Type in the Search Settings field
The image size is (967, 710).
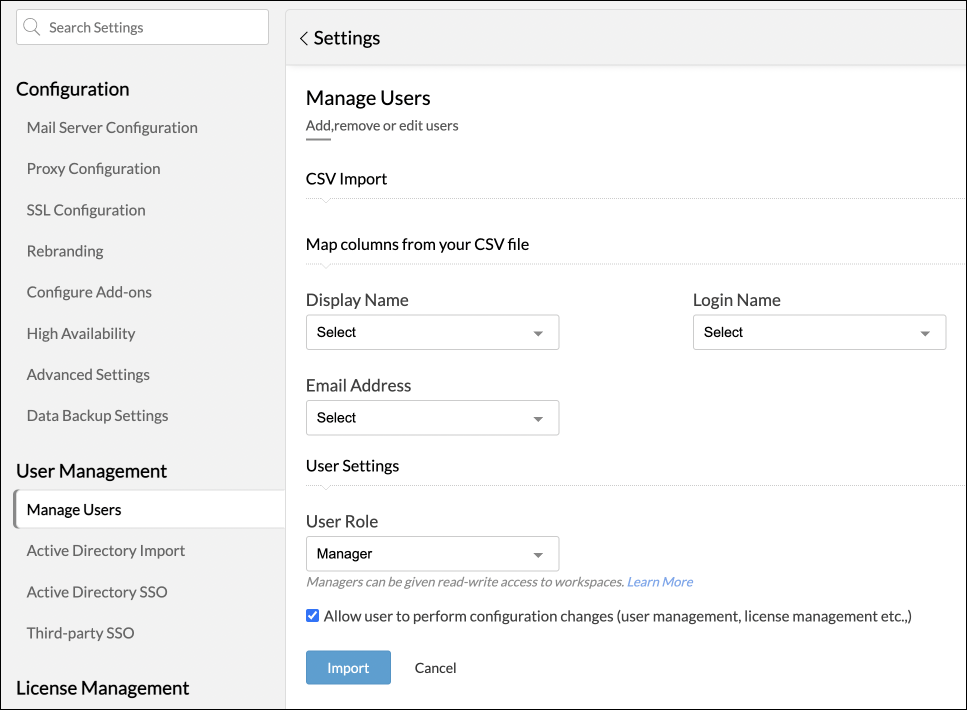(x=150, y=28)
